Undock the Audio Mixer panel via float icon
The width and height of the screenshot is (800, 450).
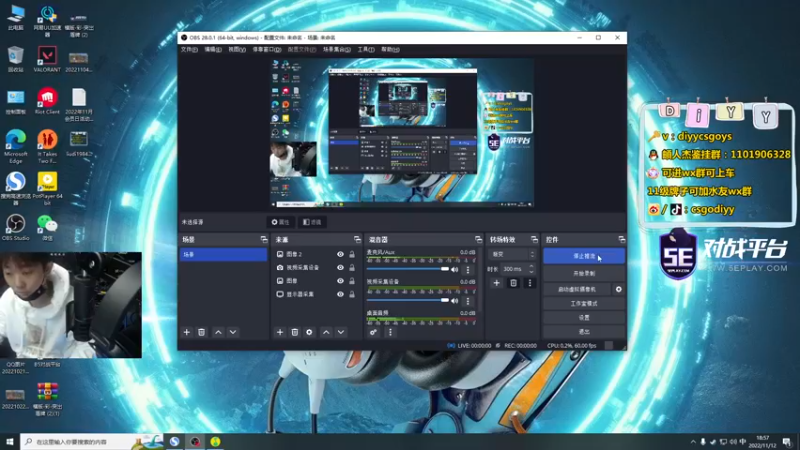click(x=478, y=239)
